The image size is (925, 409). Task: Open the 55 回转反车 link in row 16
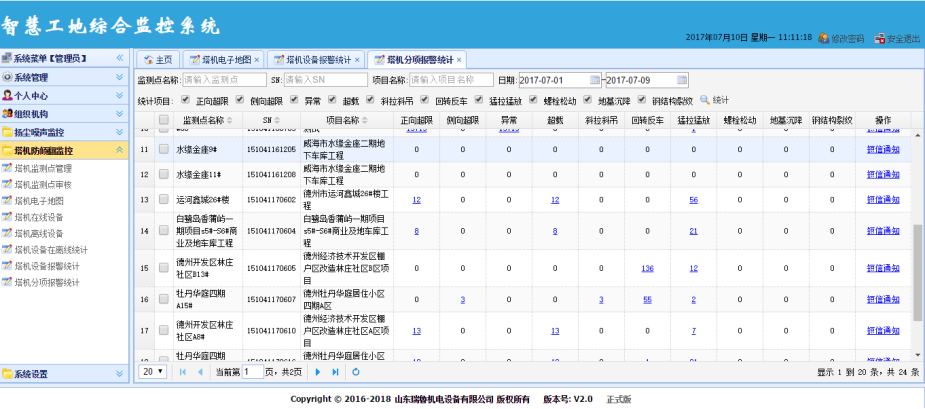tap(647, 300)
